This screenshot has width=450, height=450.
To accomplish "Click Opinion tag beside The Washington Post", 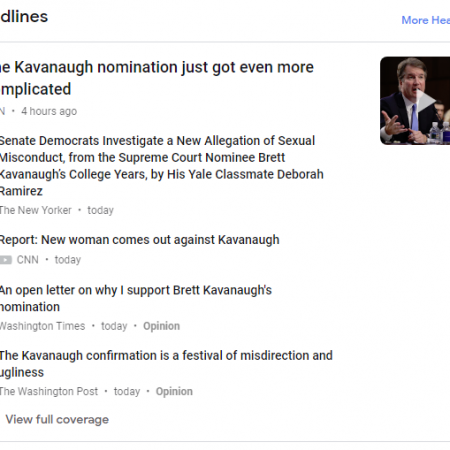I will [x=174, y=391].
